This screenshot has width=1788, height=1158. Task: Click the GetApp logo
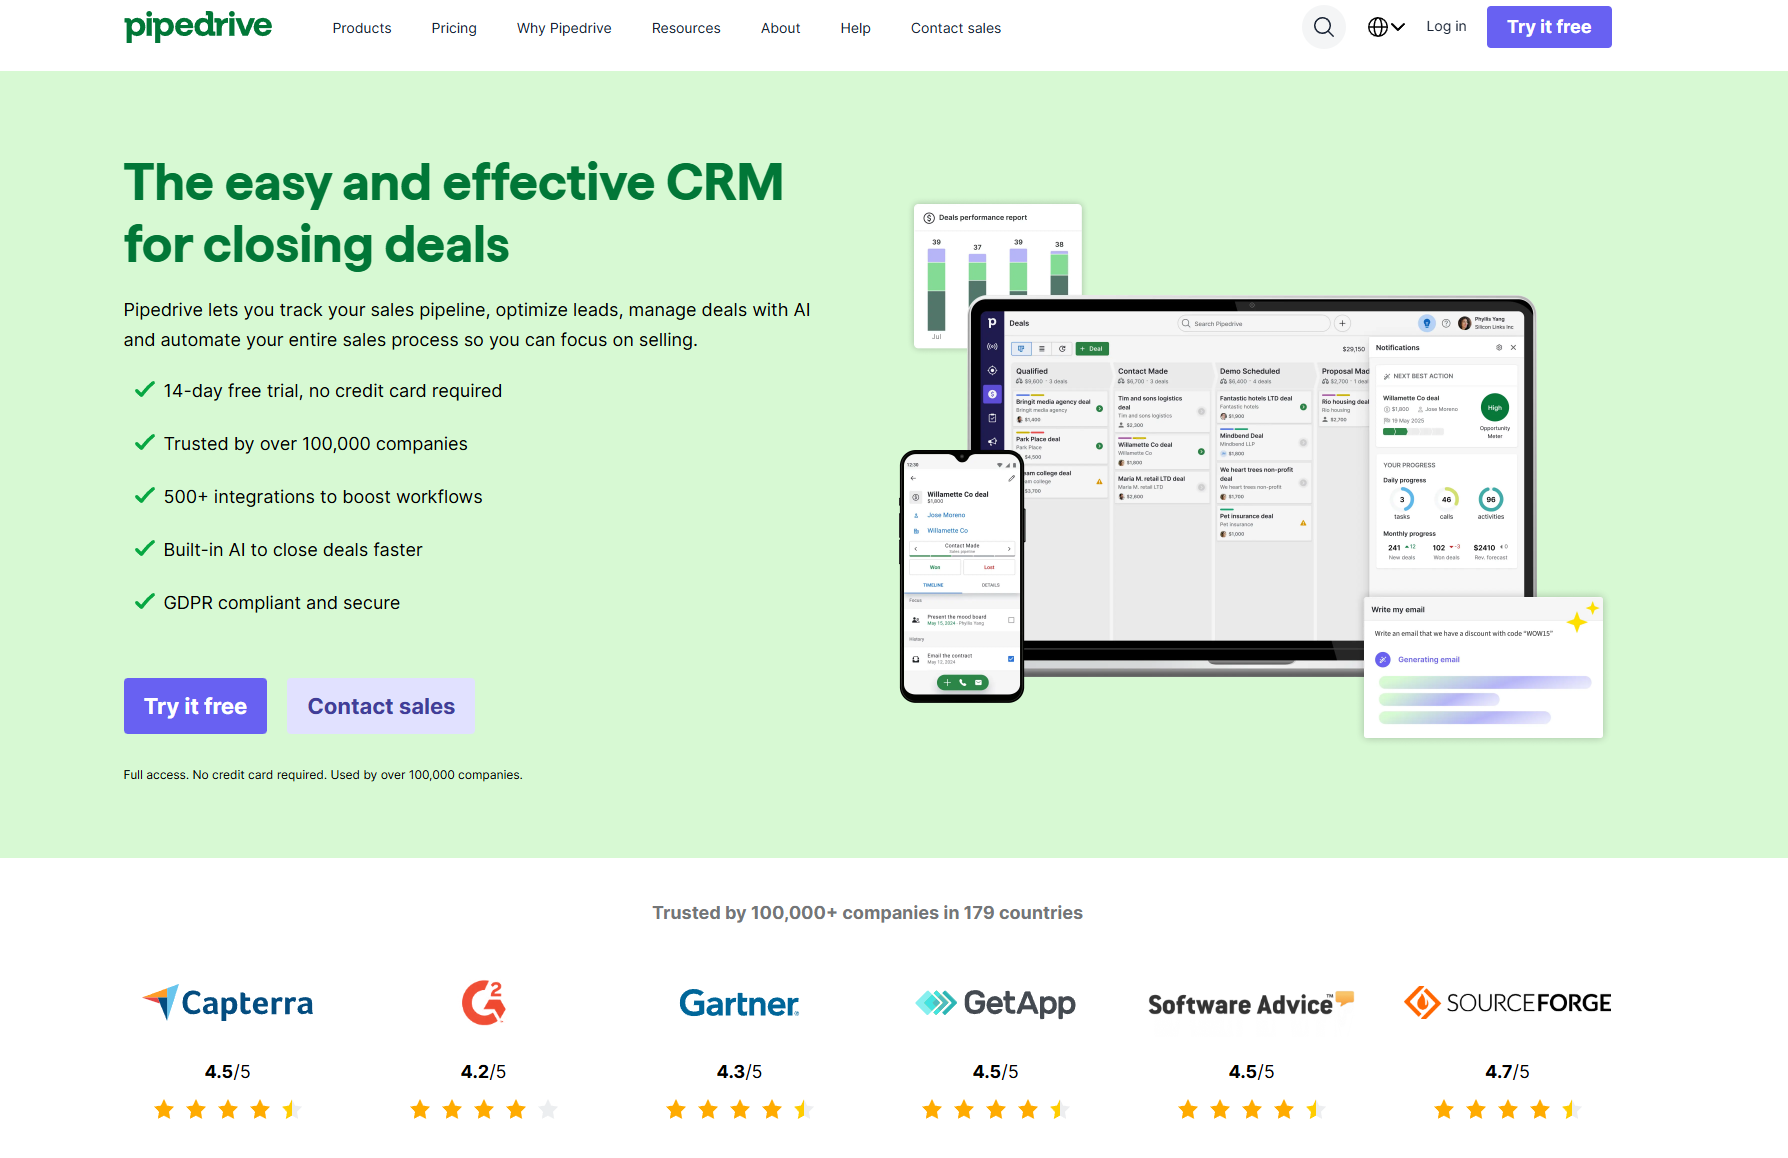[x=996, y=1002]
